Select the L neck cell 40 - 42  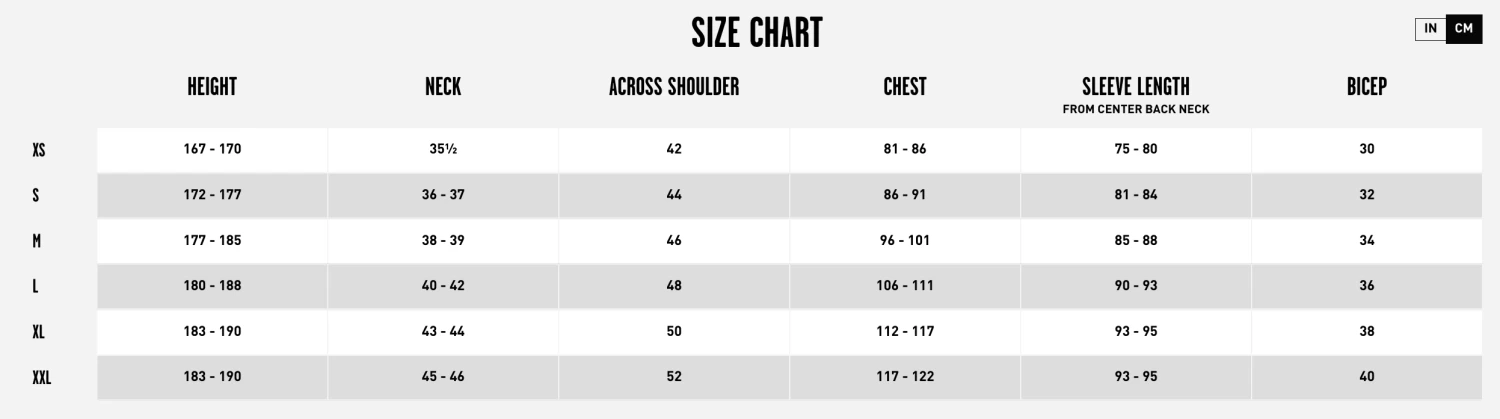click(x=443, y=286)
